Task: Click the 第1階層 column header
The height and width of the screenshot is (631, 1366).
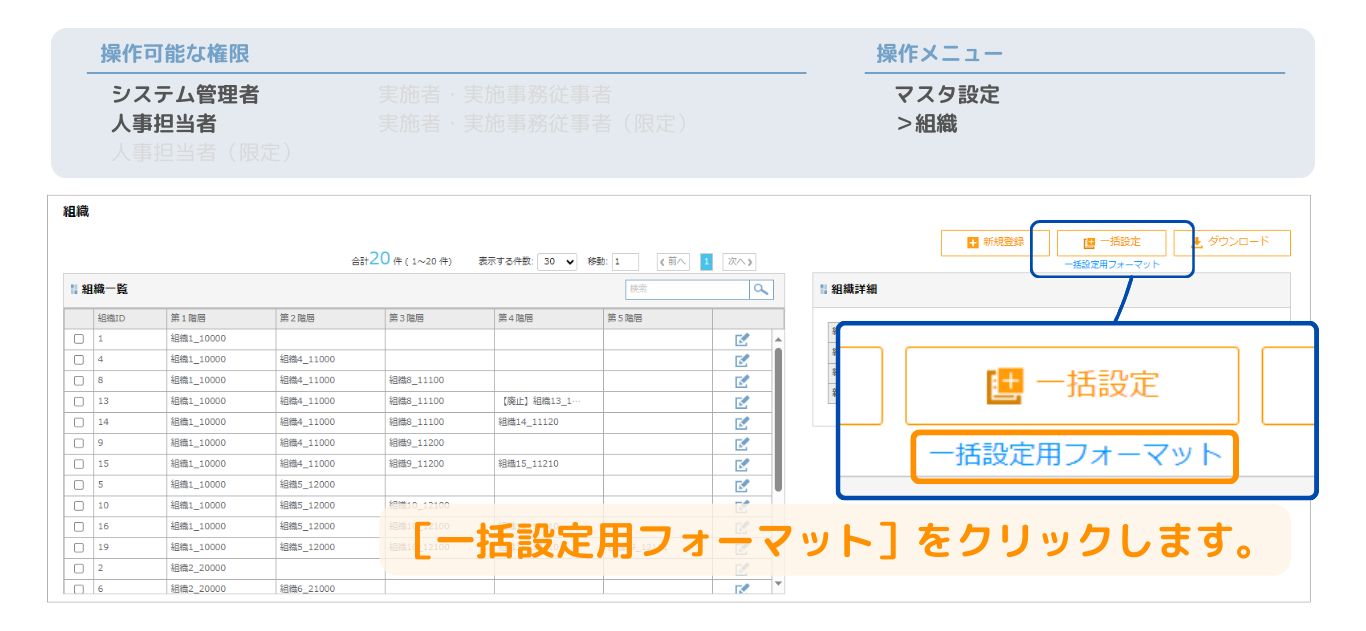Action: (x=220, y=318)
